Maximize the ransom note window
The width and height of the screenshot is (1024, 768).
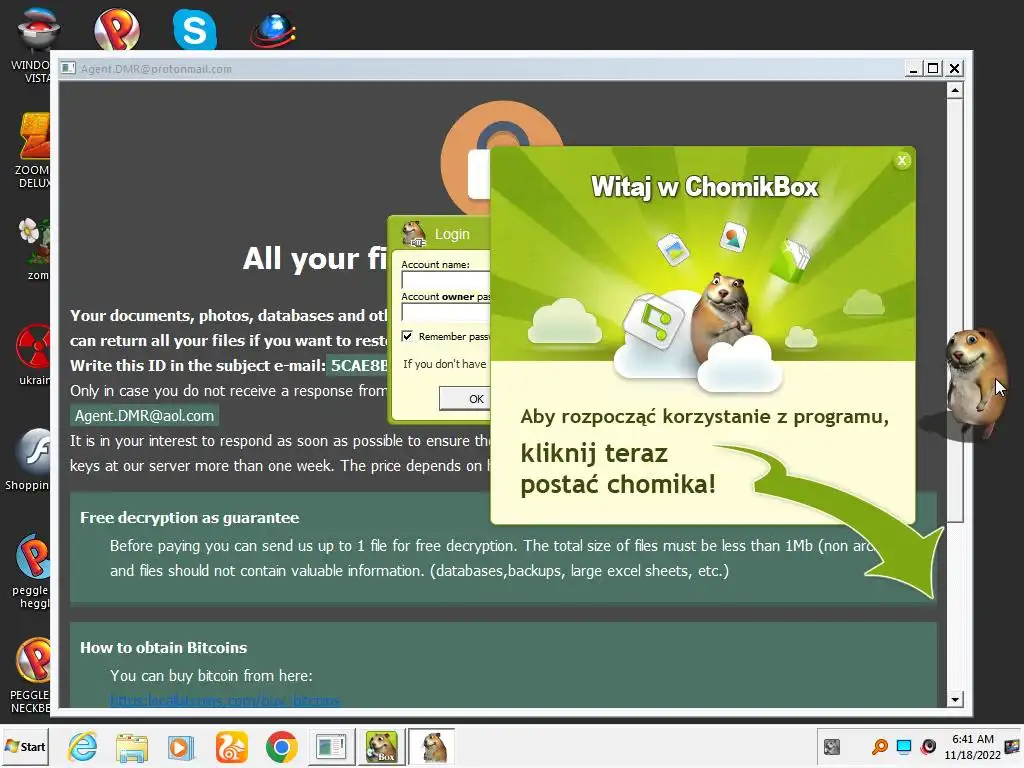coord(934,69)
